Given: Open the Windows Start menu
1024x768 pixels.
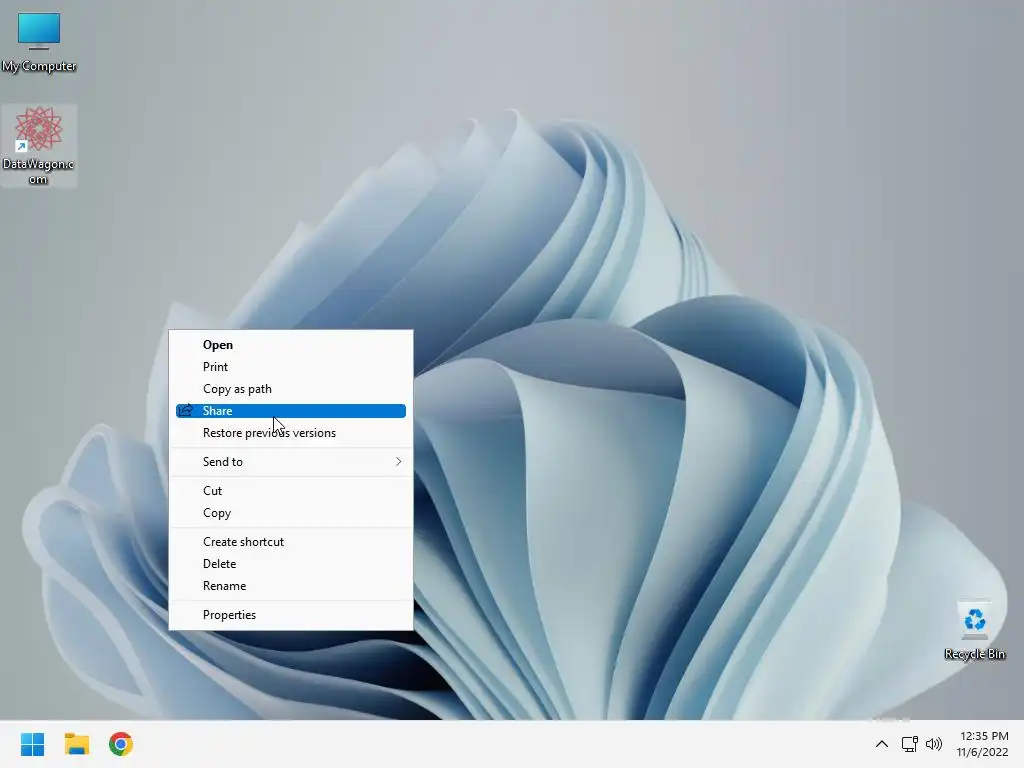Looking at the screenshot, I should pyautogui.click(x=33, y=744).
